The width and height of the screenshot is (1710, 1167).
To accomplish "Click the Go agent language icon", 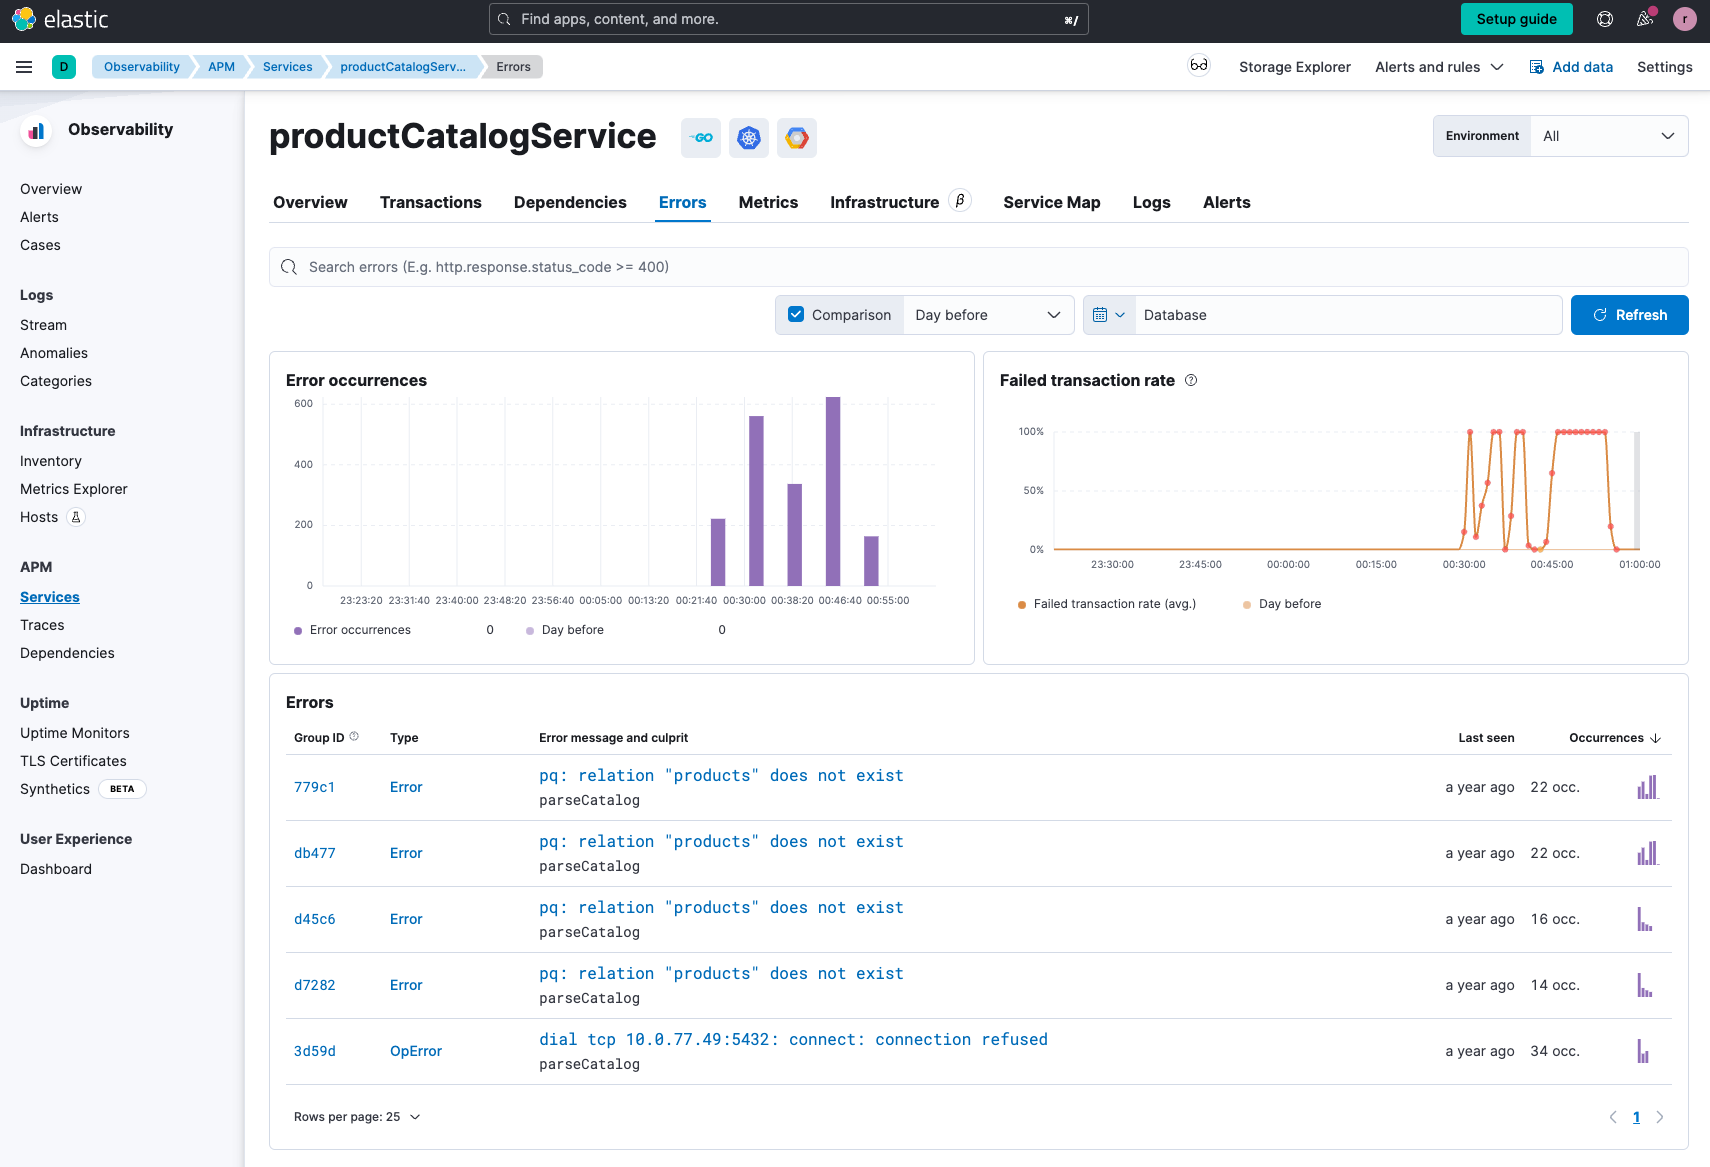I will pyautogui.click(x=701, y=138).
